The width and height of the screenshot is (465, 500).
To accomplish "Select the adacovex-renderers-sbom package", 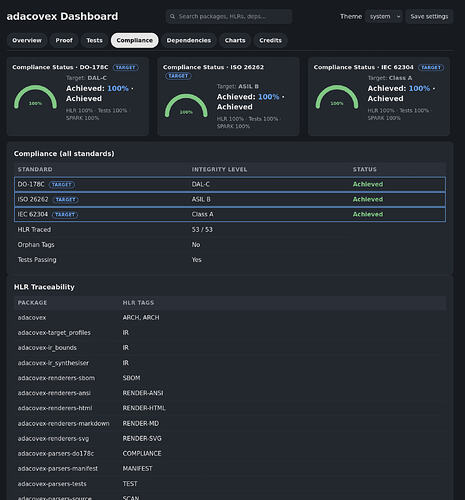I will (x=56, y=378).
